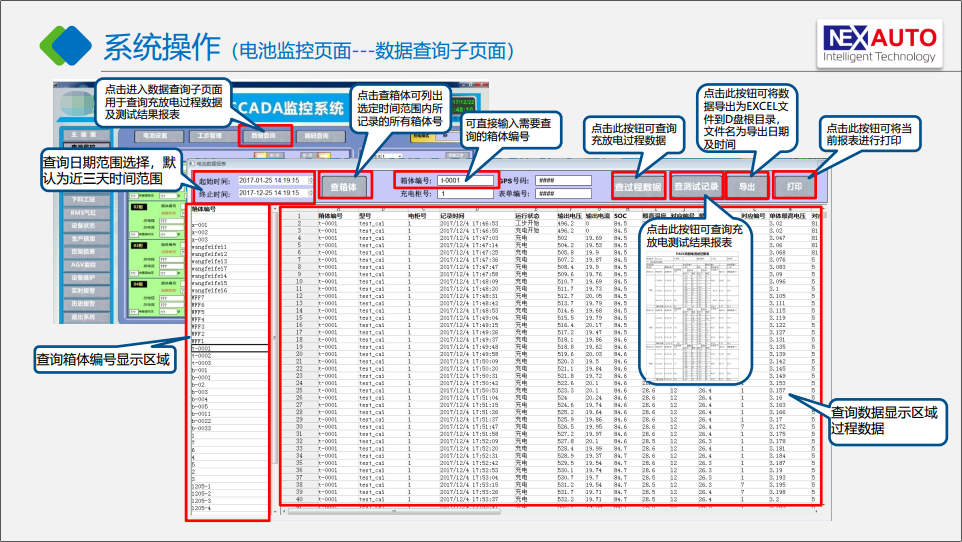Viewport: 962px width, 542px height.
Task: Select box number t-0001 in list
Action: [x=229, y=348]
